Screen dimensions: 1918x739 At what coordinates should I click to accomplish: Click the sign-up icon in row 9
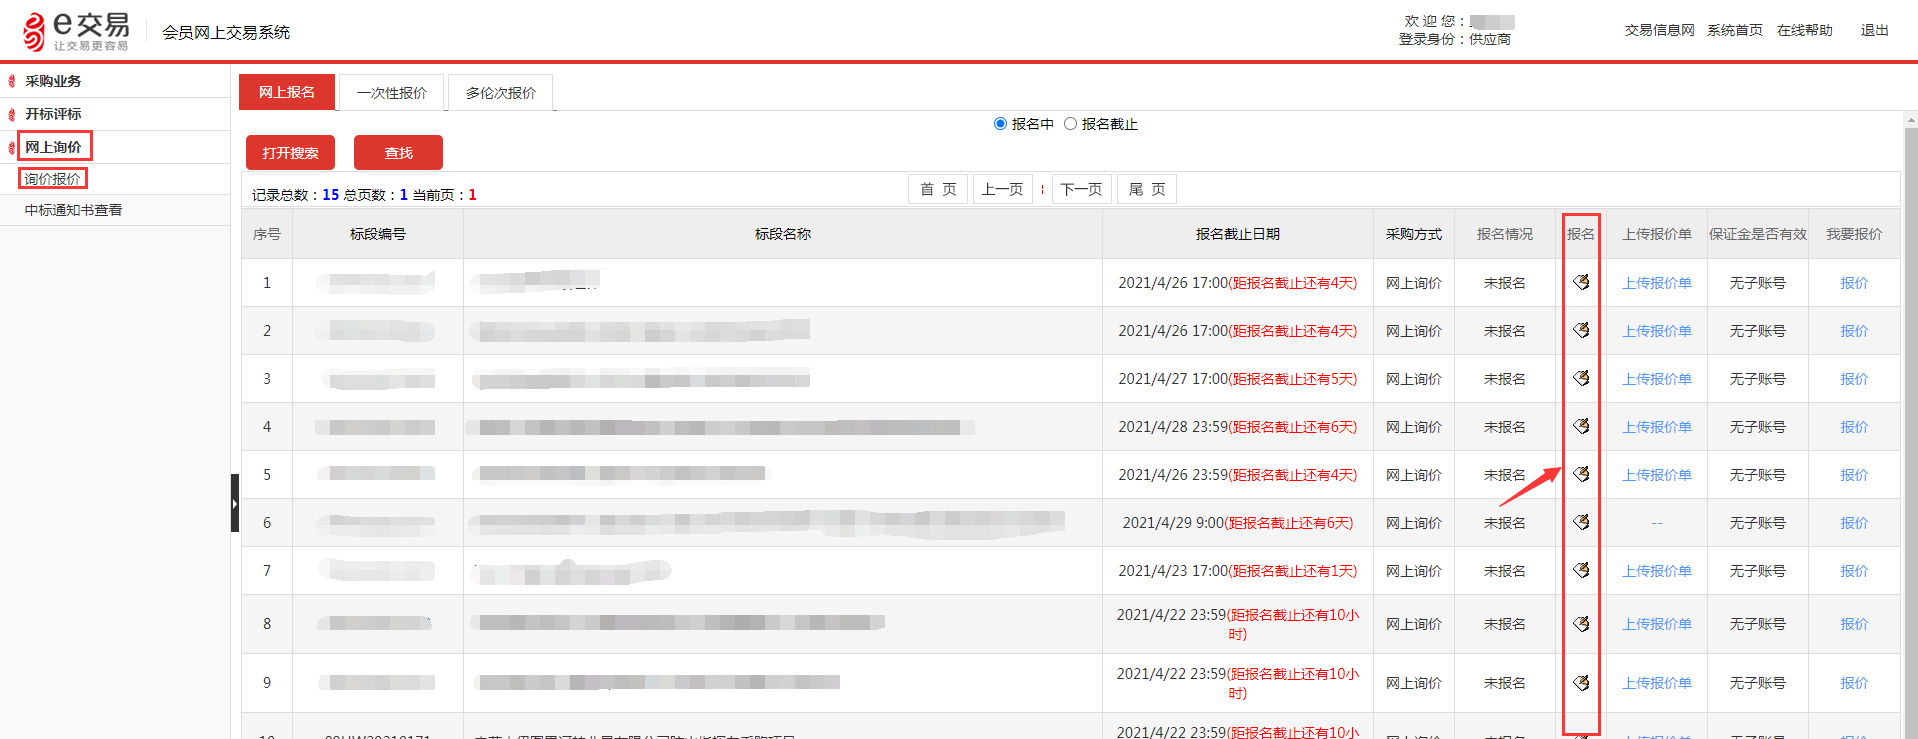coord(1581,683)
